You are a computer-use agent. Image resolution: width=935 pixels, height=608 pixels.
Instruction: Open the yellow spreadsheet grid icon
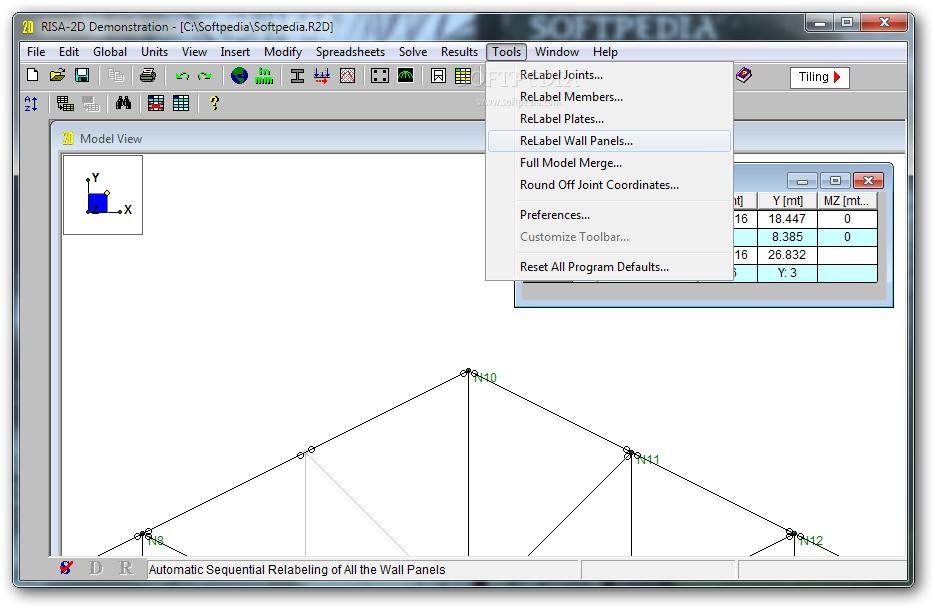click(x=463, y=76)
